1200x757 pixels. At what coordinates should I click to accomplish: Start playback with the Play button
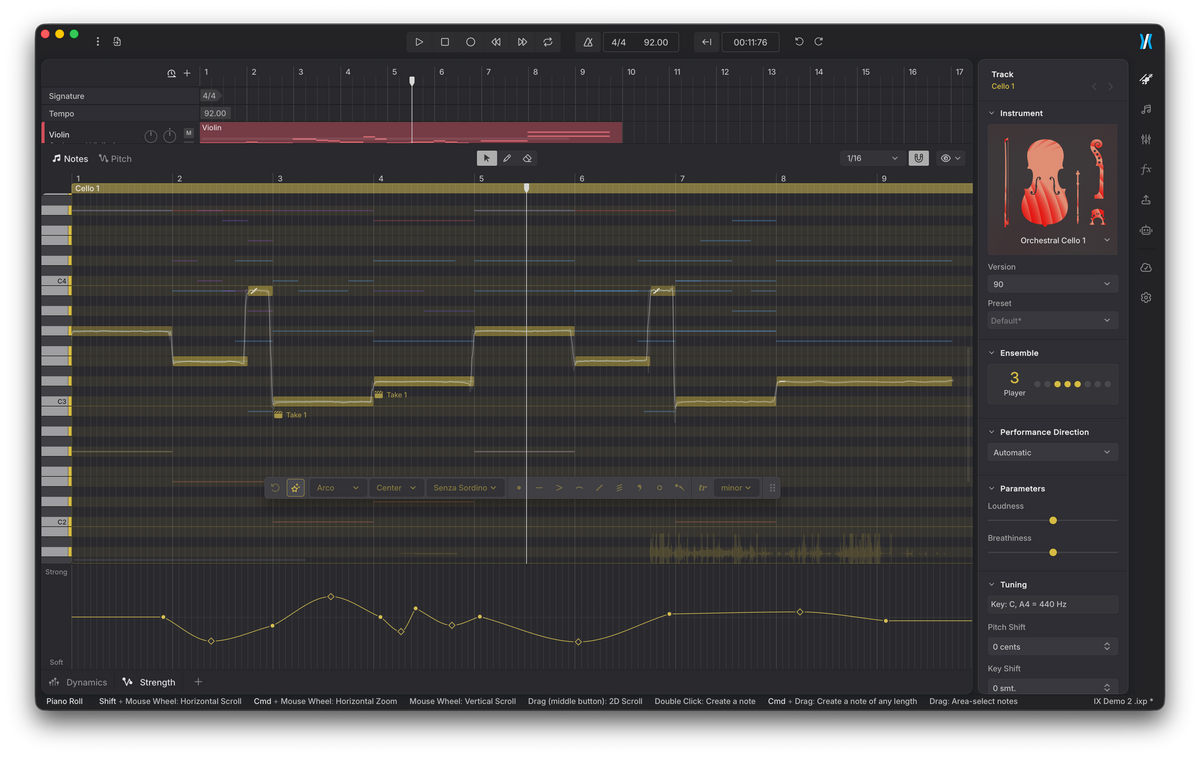(x=419, y=42)
